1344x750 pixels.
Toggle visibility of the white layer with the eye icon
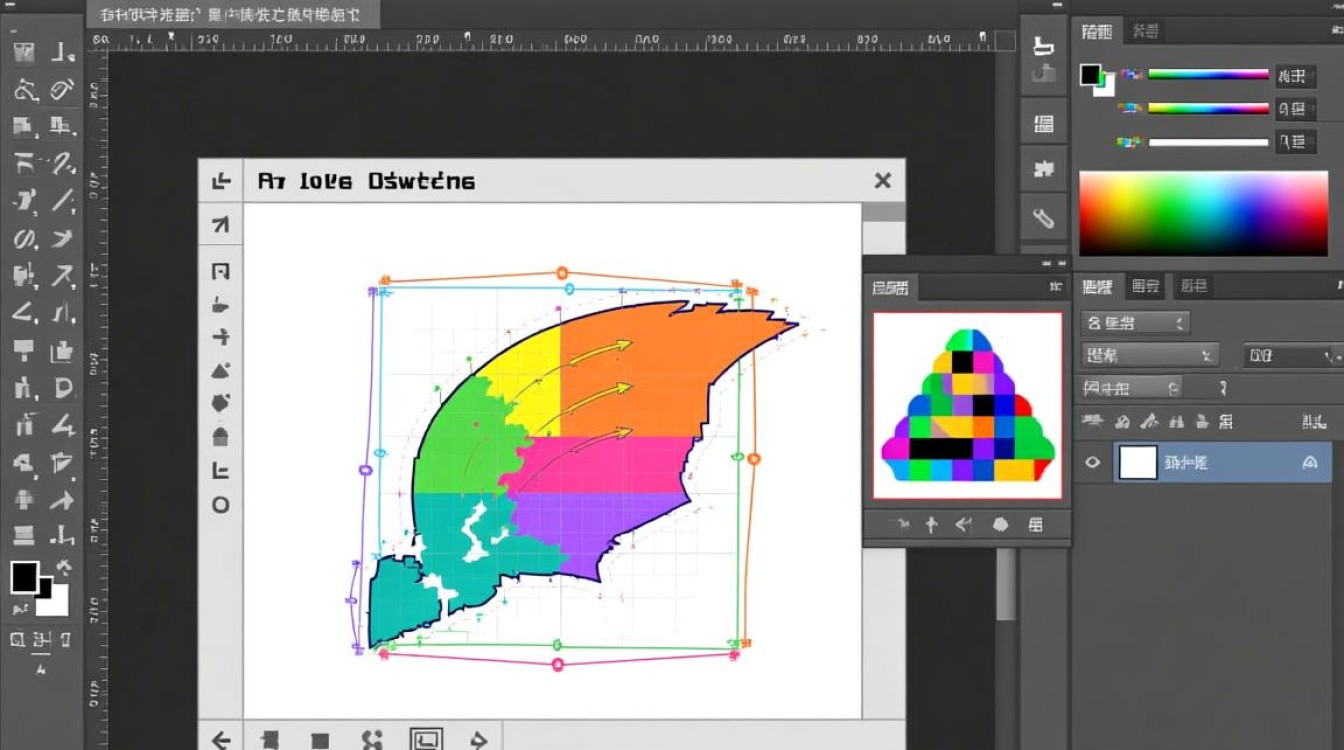pyautogui.click(x=1092, y=462)
